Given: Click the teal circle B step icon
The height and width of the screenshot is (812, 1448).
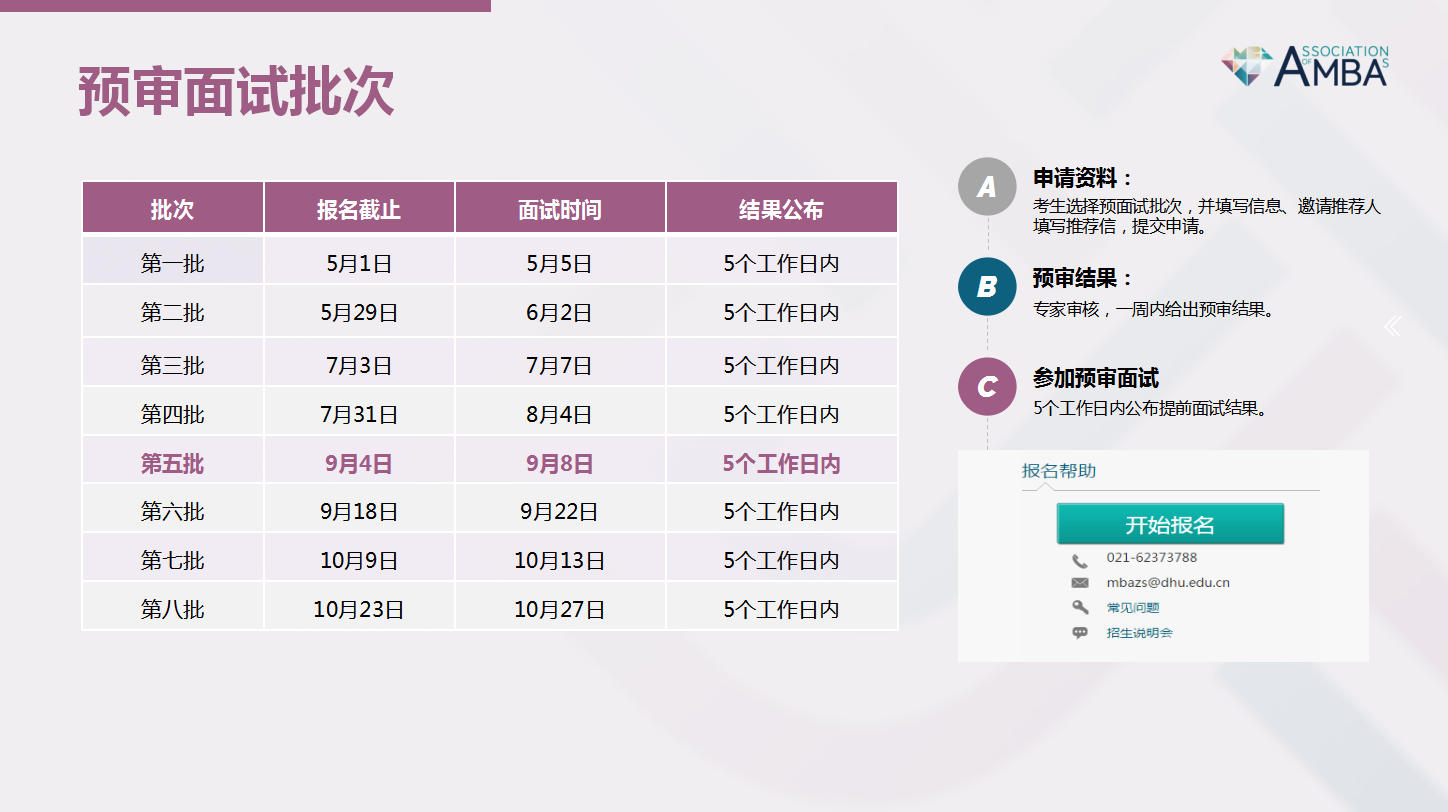Looking at the screenshot, I should 987,287.
